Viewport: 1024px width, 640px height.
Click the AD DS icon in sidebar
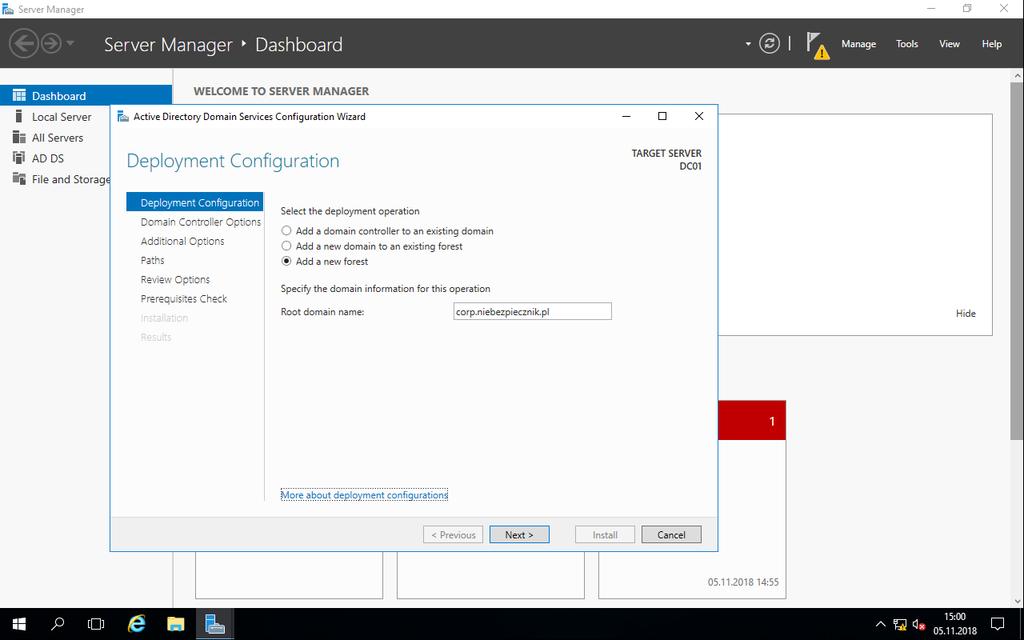(19, 158)
